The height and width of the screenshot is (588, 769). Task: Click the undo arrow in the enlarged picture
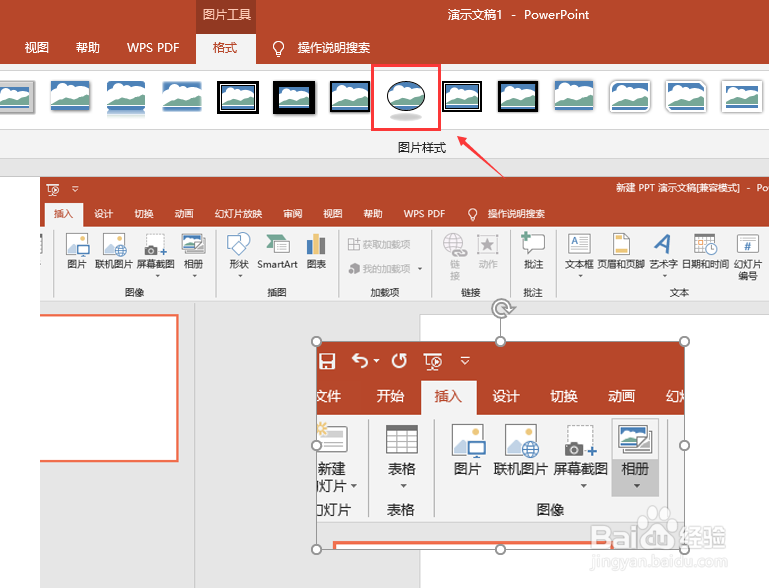coord(360,361)
